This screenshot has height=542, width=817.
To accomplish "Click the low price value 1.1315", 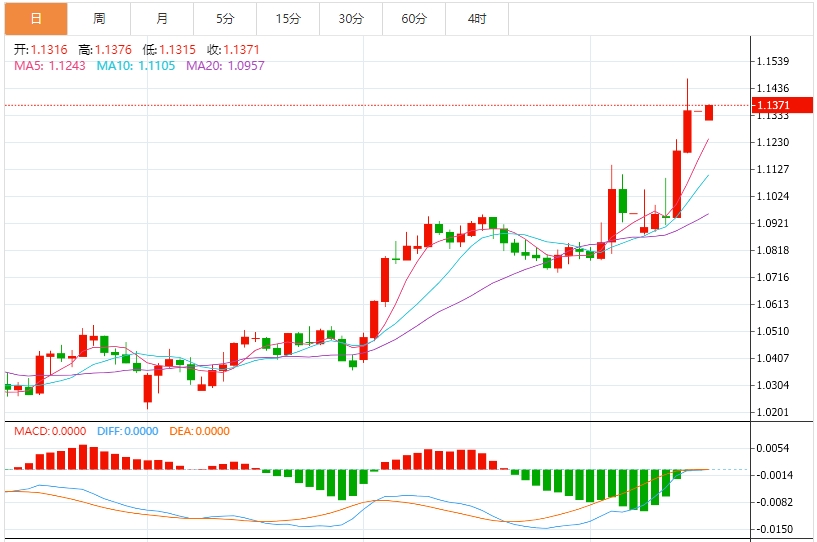I will [177, 50].
